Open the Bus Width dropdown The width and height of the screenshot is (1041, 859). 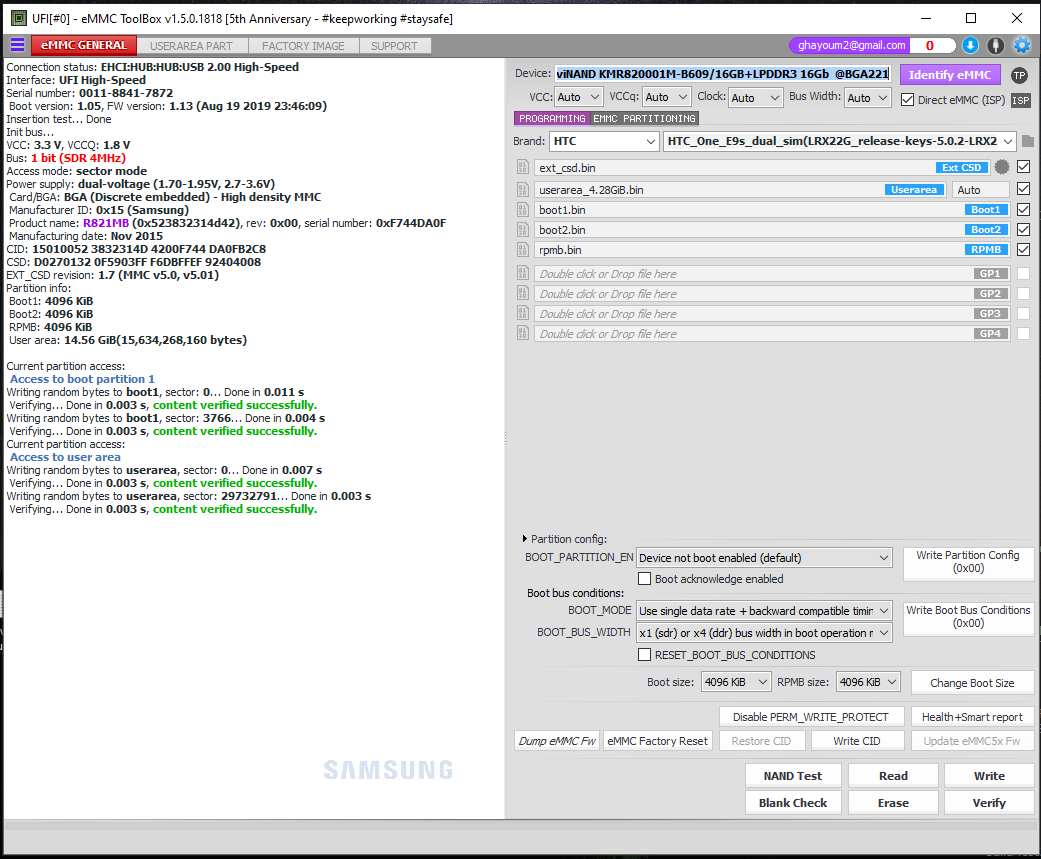pyautogui.click(x=867, y=98)
